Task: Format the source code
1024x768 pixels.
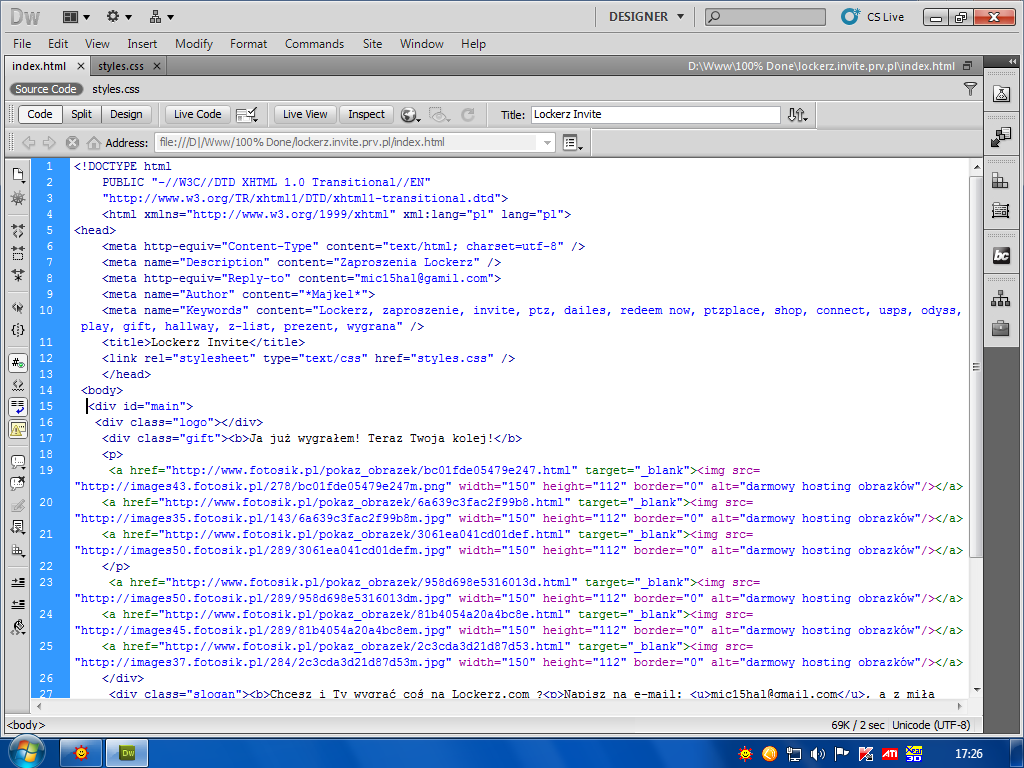Action: point(18,627)
